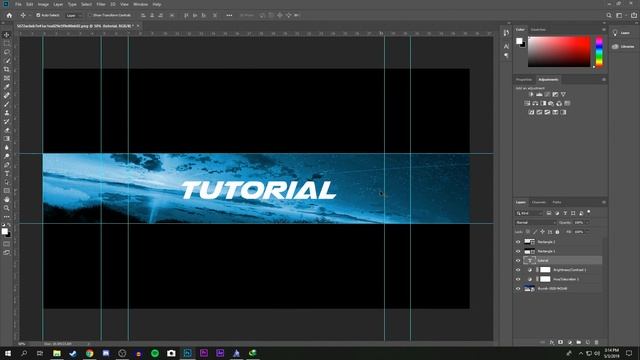Add a layer mask from Layers panel footer
The image size is (640, 360).
coord(560,342)
